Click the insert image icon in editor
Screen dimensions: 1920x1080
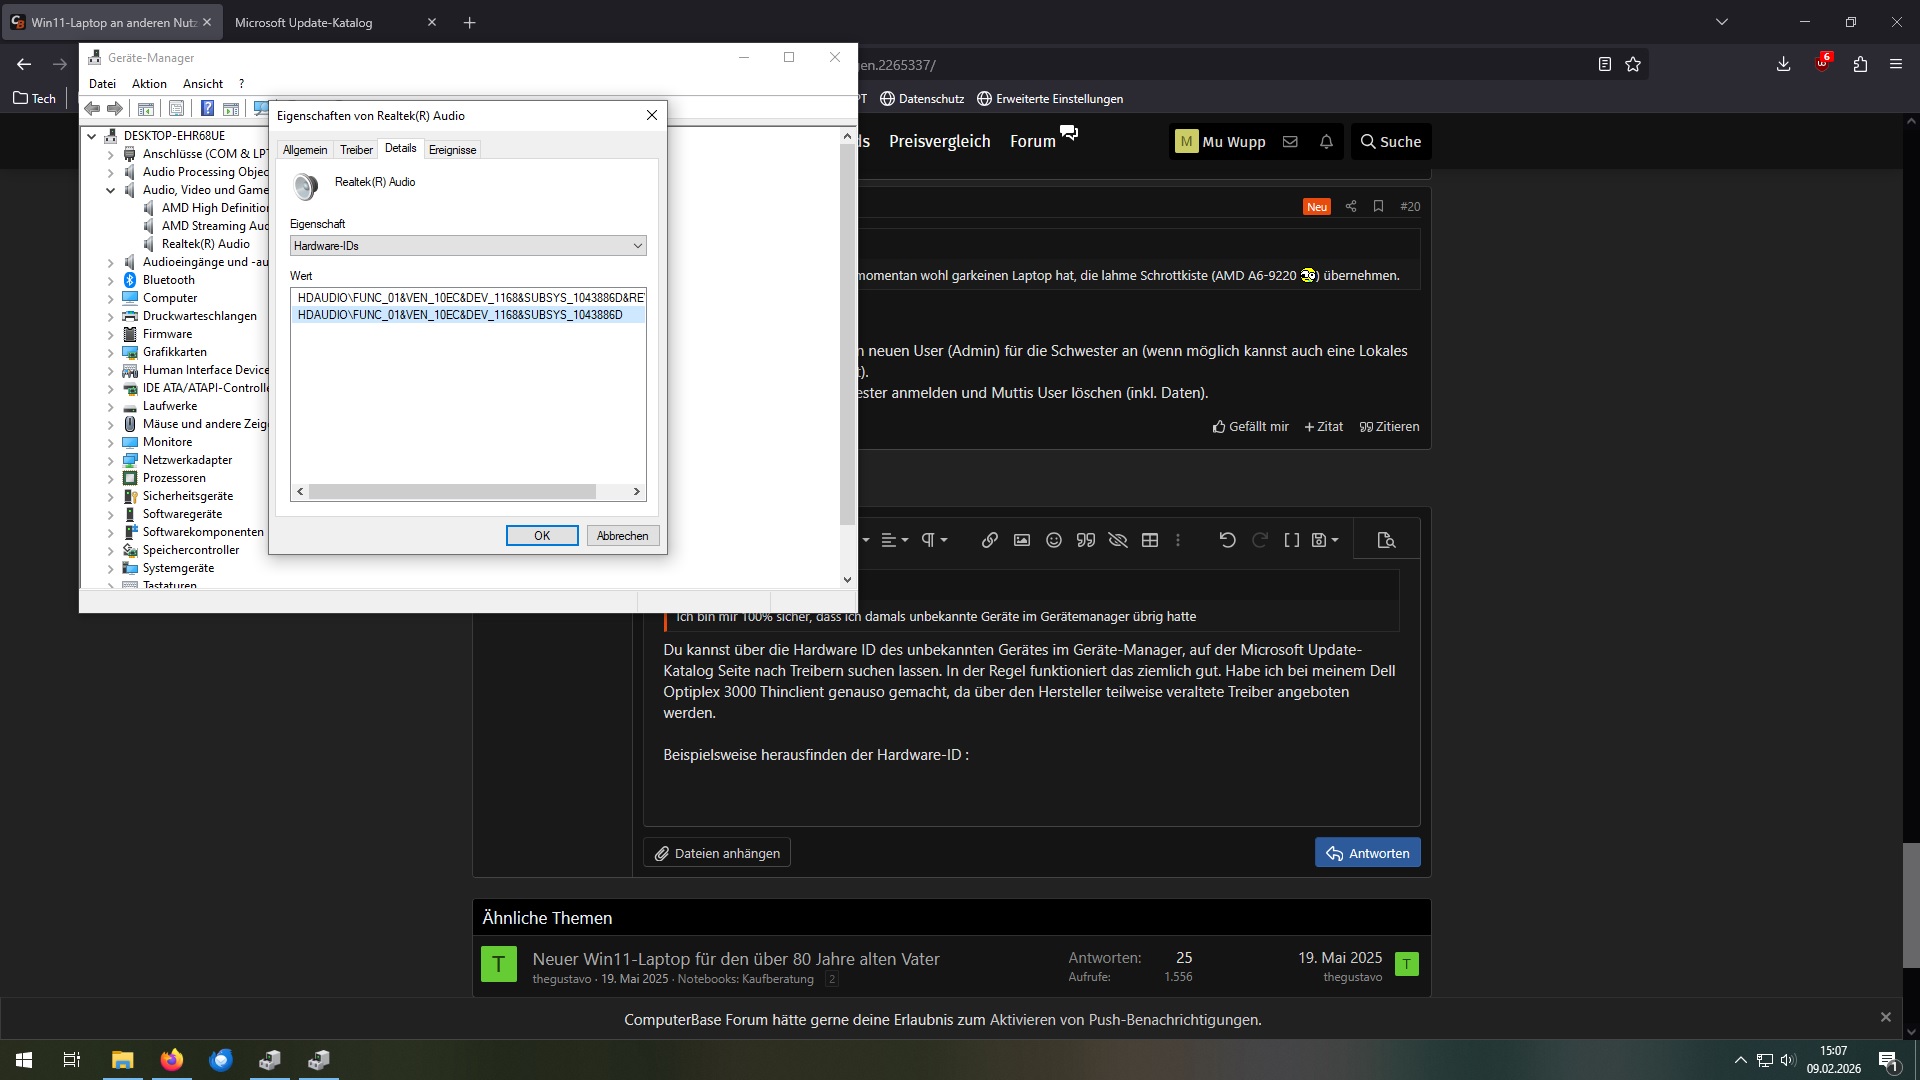(x=1021, y=540)
